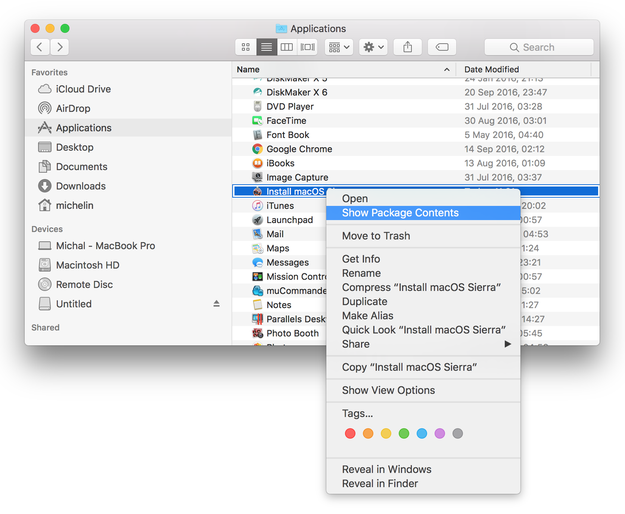625x514 pixels.
Task: Select the Font Book app
Action: [415, 135]
